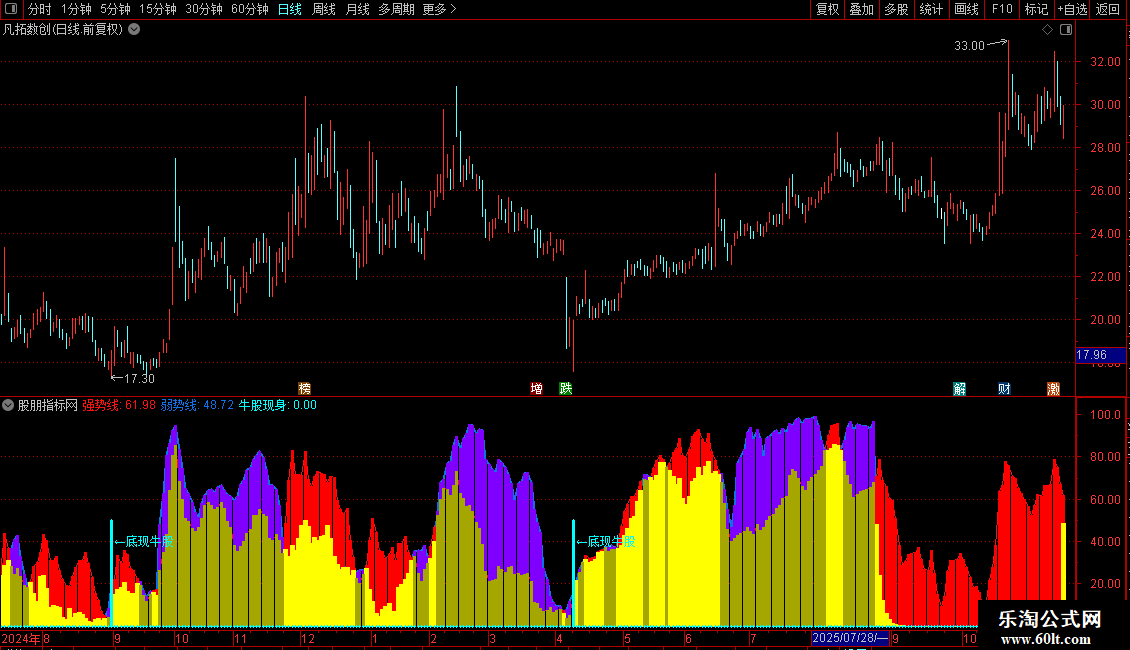The image size is (1130, 650).
Task: Select the 60分钟 period tab
Action: pos(249,9)
